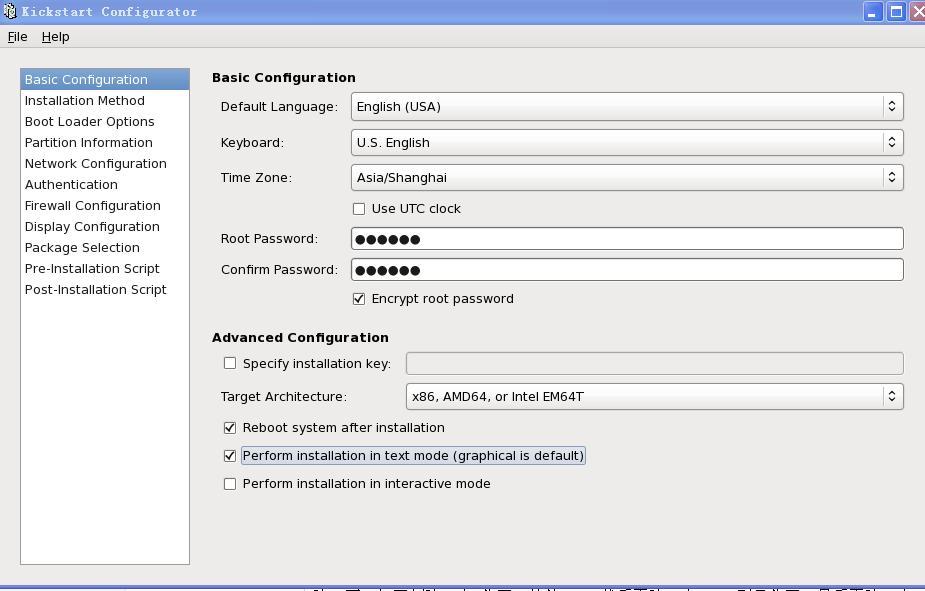Screen dimensions: 925x591
Task: Click the Kickstart Configurator title bar icon
Action: (9, 11)
